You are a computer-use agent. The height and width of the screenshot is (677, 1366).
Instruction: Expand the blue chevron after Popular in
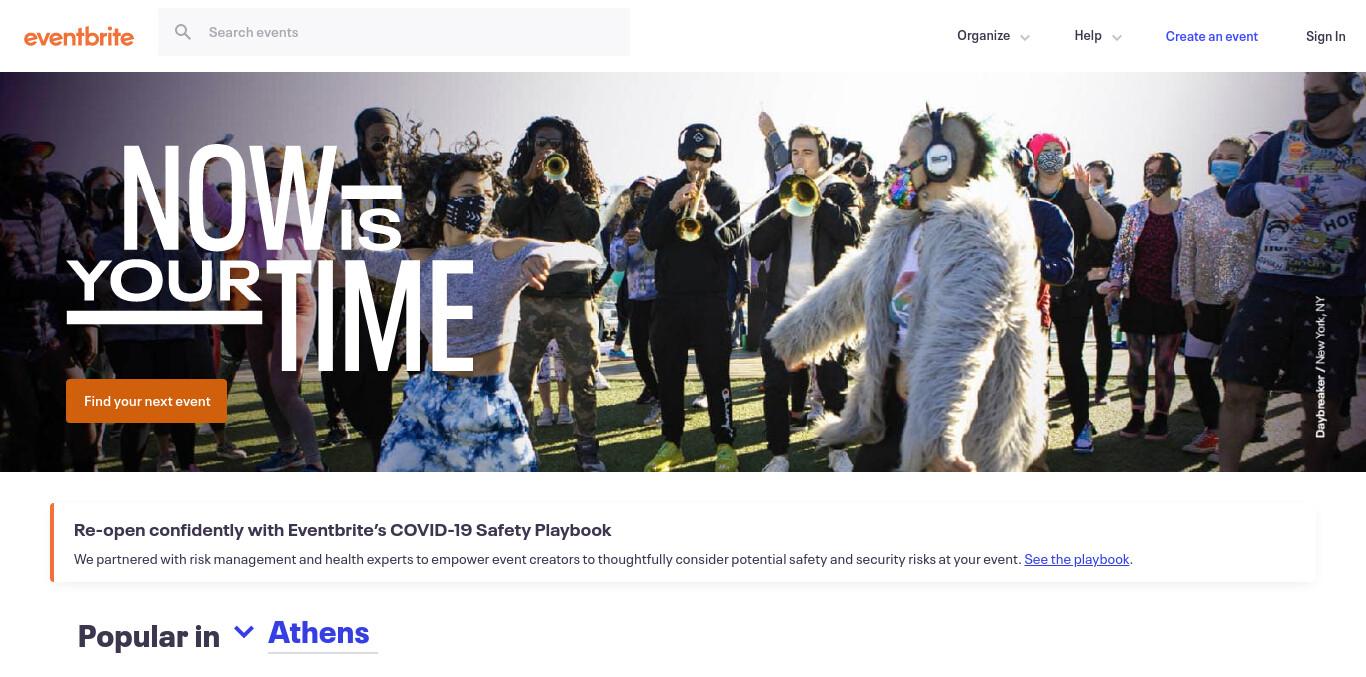[x=243, y=632]
